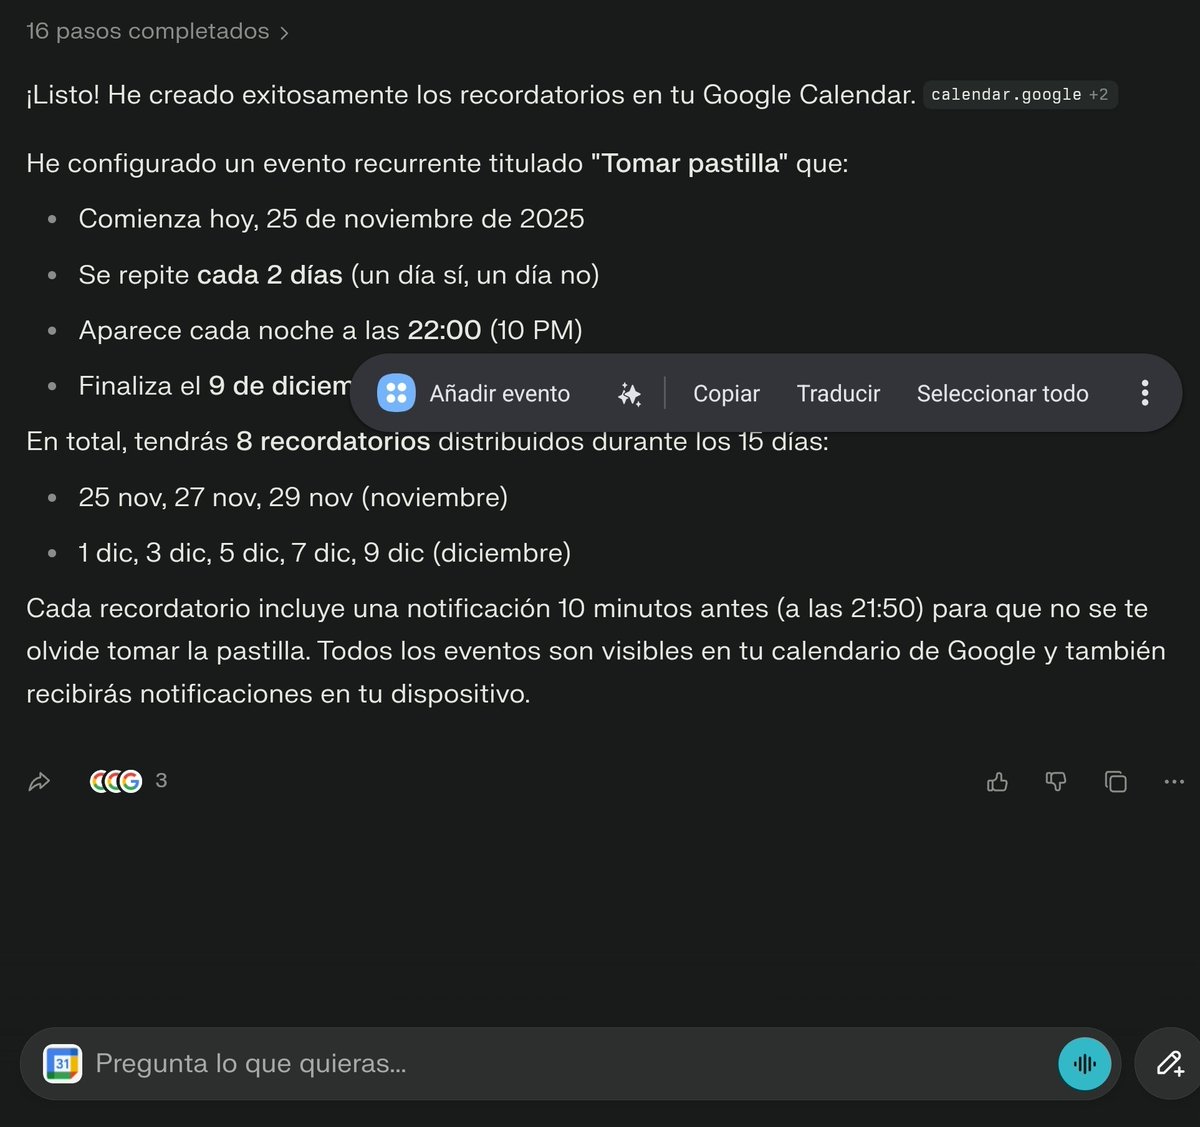Tap the number 3 next to the source icons
1200x1127 pixels.
161,780
